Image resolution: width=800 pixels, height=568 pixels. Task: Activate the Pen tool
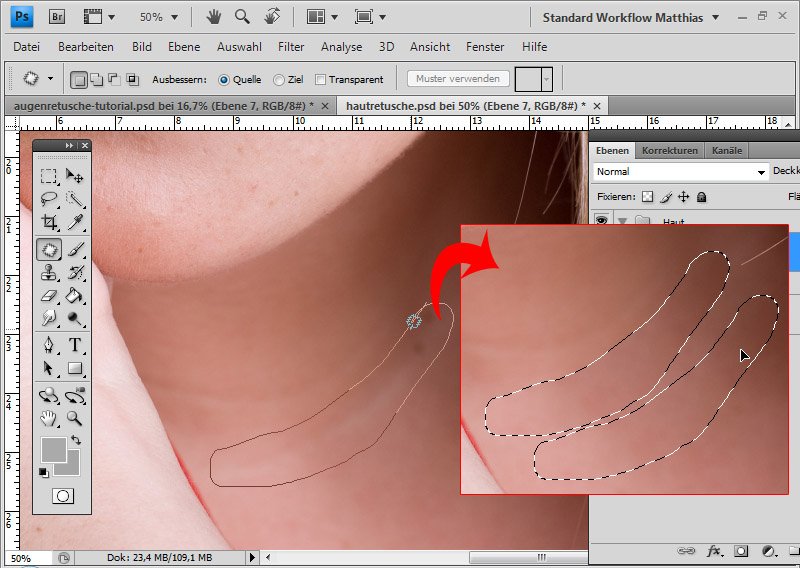[x=48, y=345]
